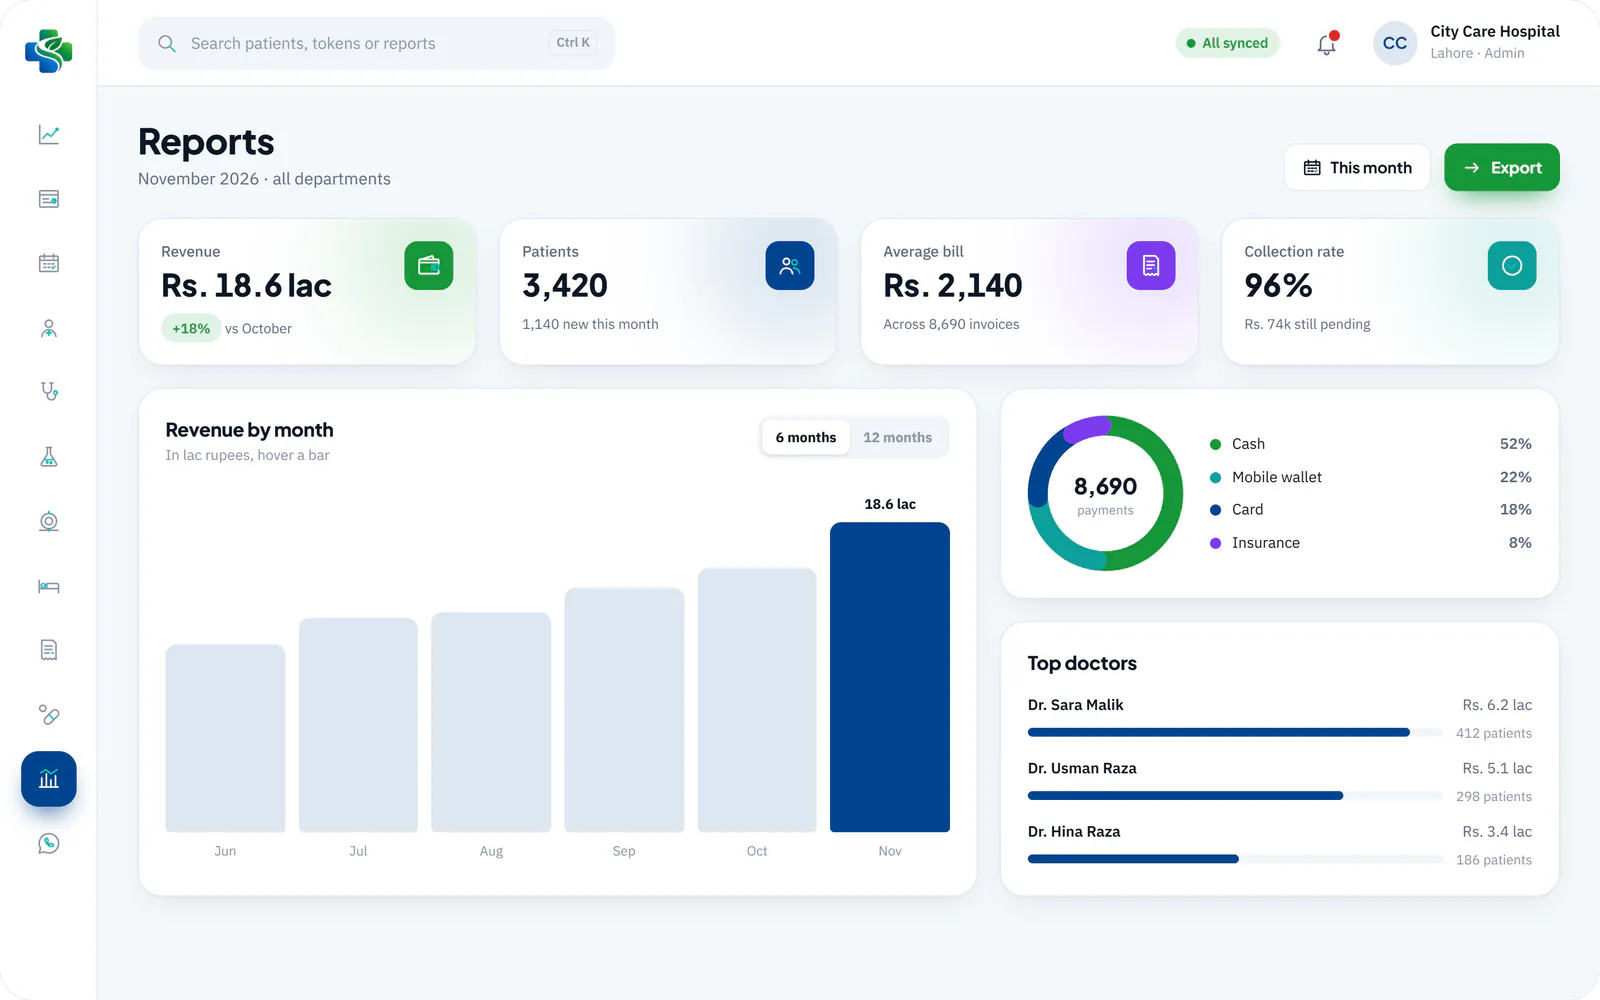Select the active Reports bar chart icon

(49, 779)
